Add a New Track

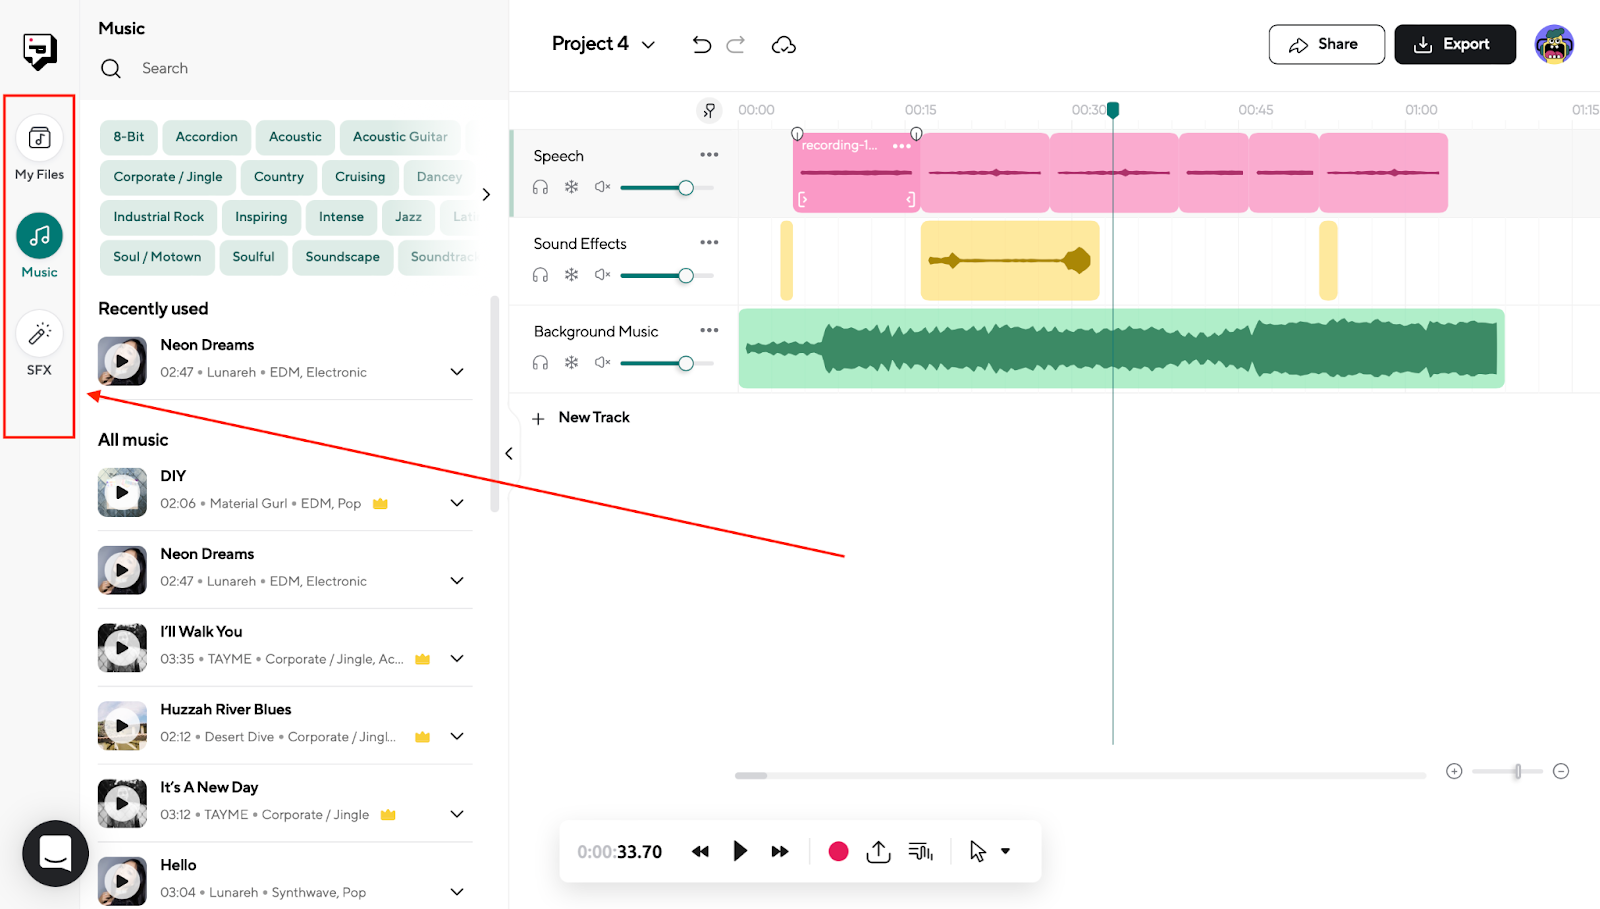(582, 418)
